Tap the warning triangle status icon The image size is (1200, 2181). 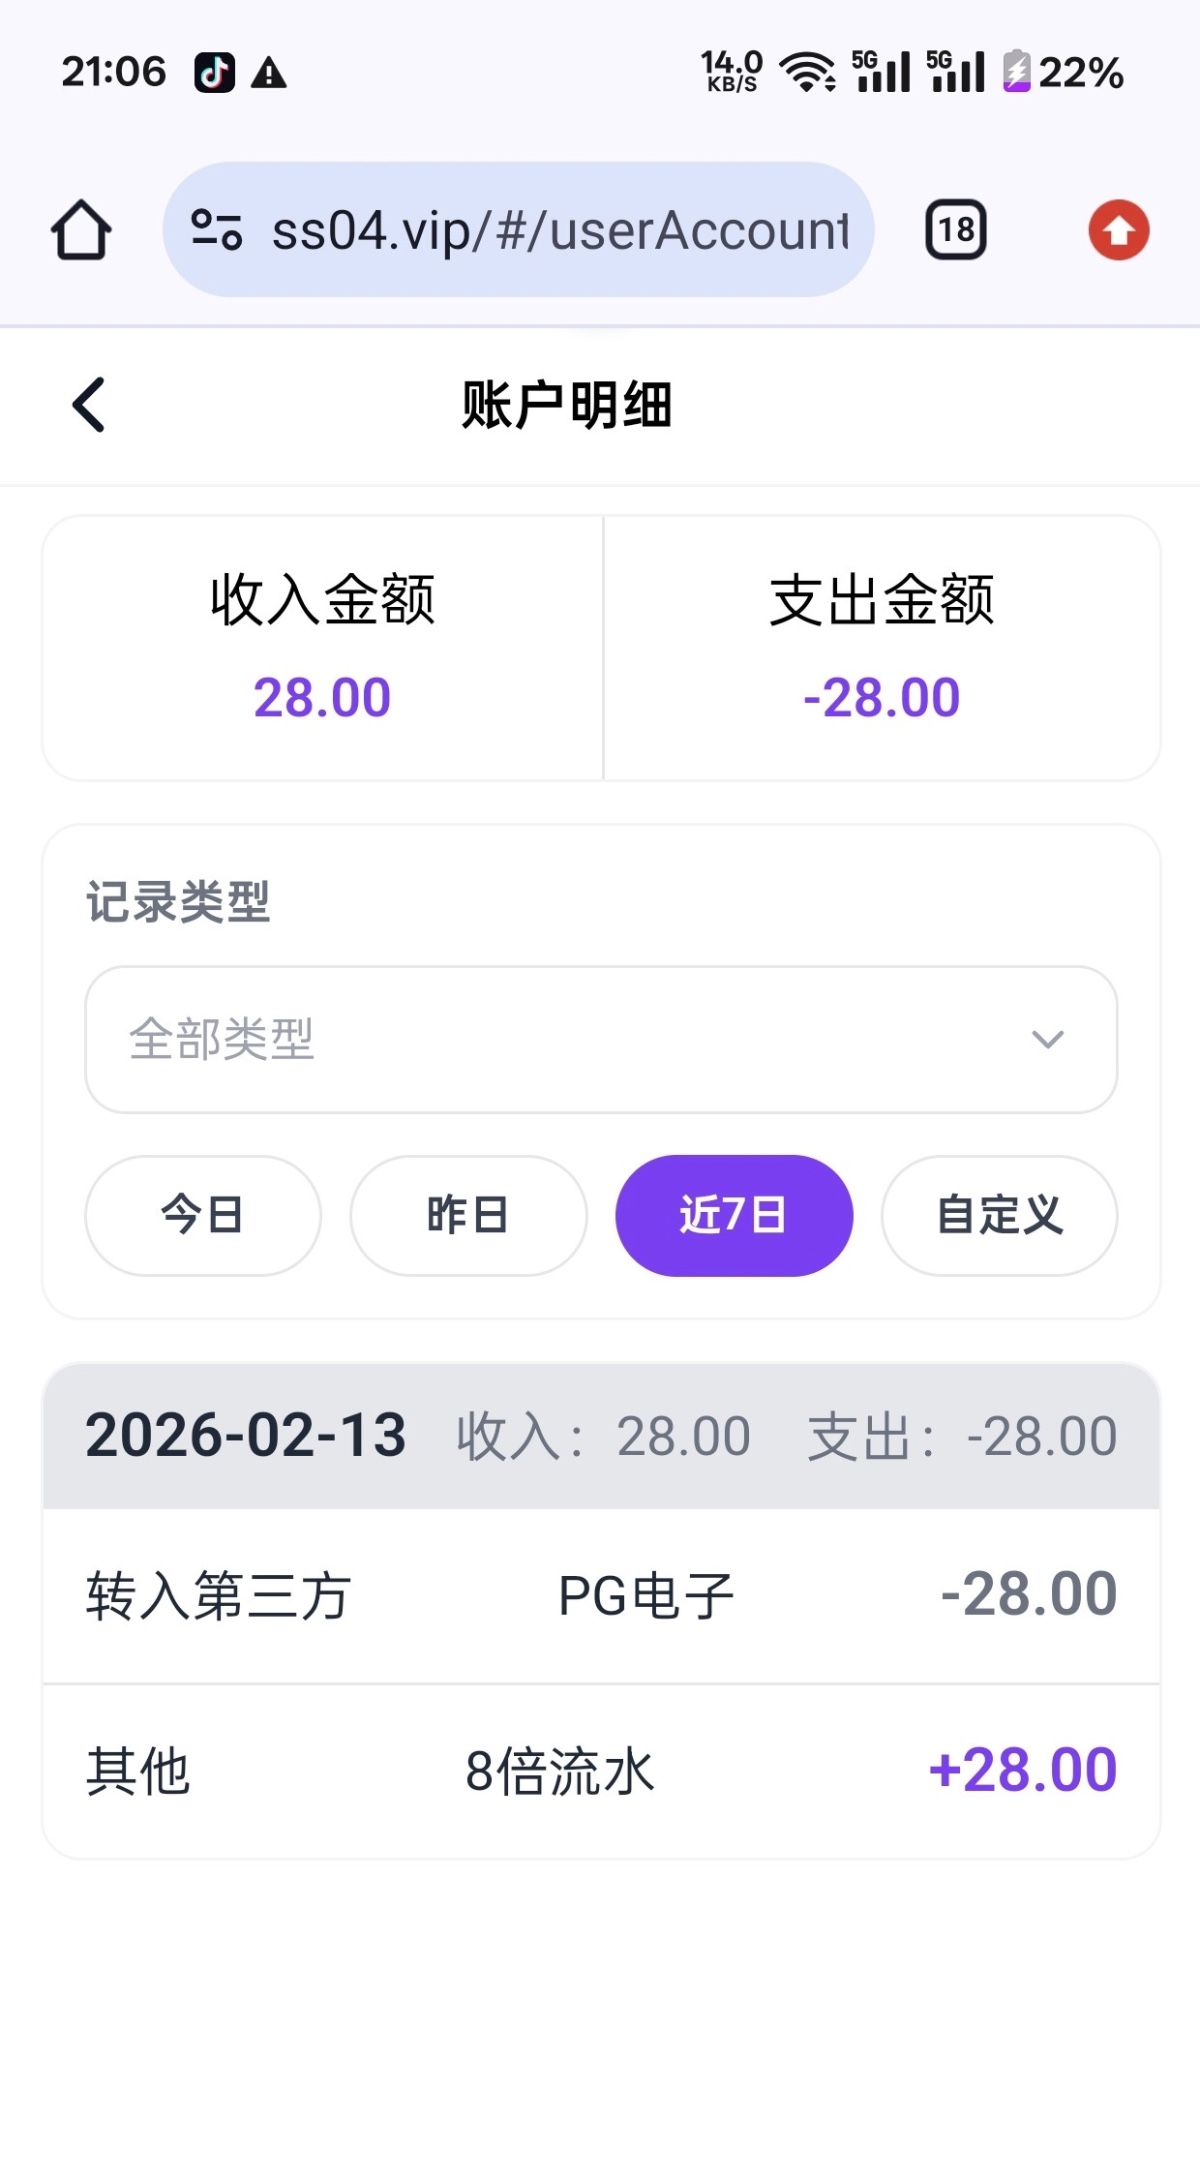click(x=269, y=72)
